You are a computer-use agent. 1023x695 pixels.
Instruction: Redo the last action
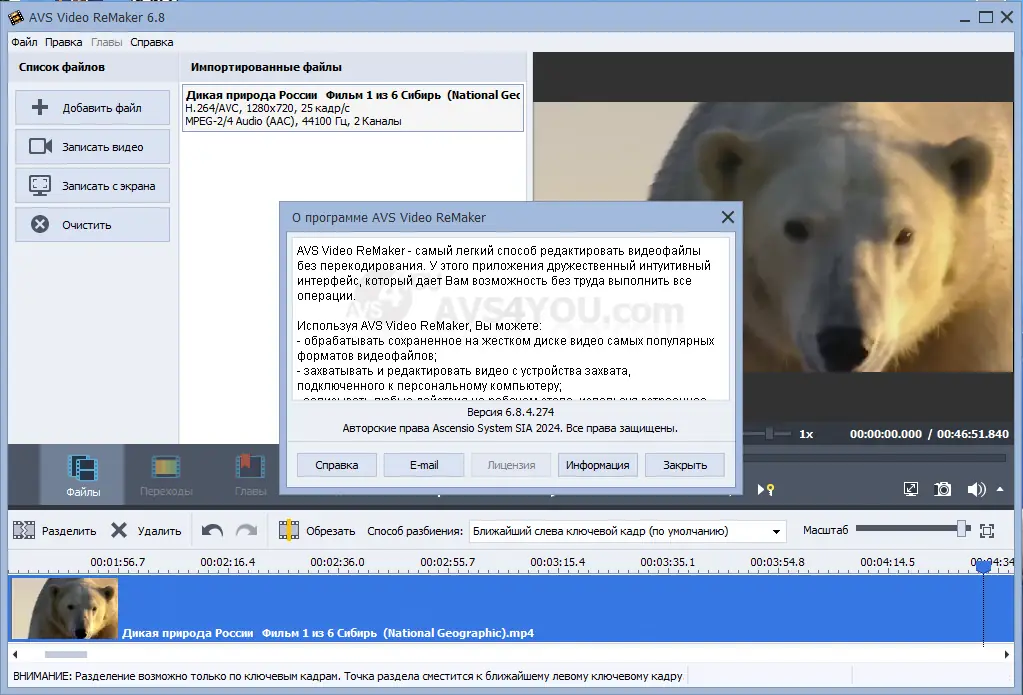point(247,530)
